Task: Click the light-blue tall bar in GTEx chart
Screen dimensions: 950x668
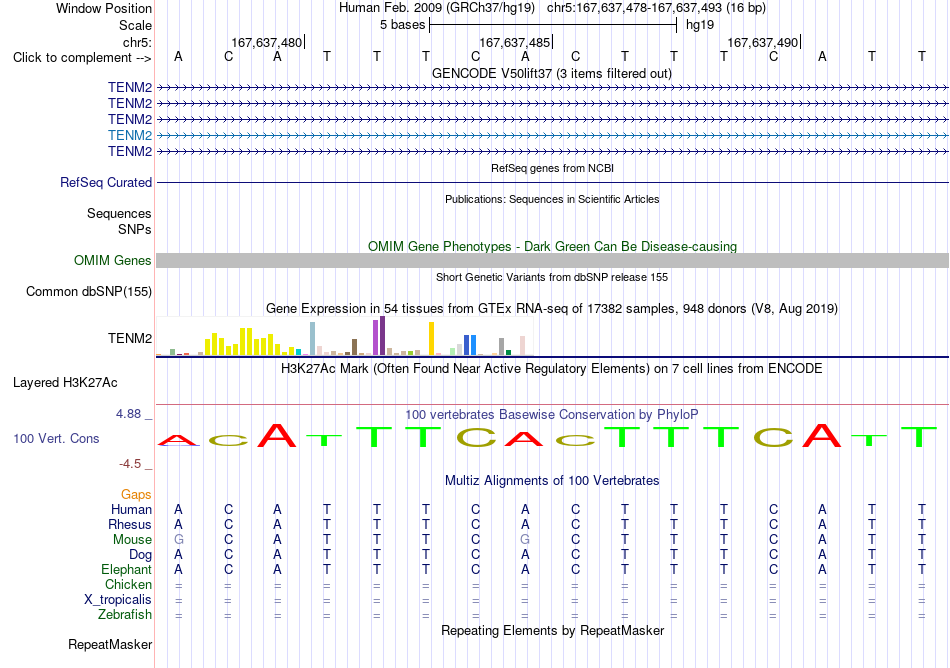Action: pyautogui.click(x=313, y=339)
